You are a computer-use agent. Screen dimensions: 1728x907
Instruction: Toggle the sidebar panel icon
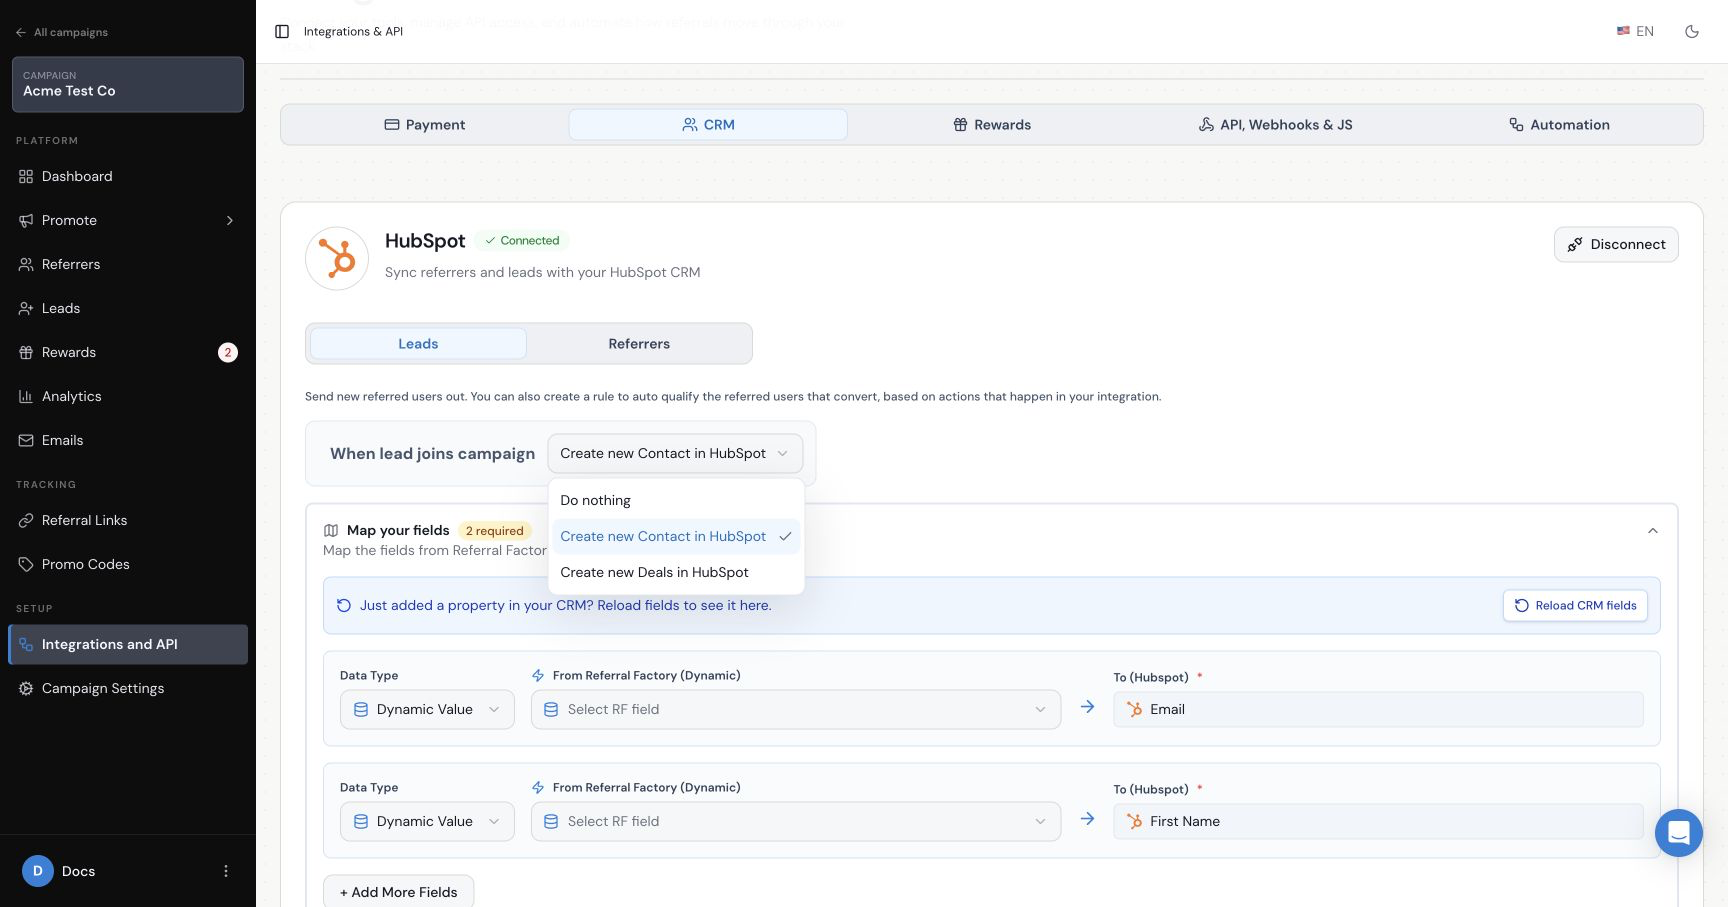tap(282, 31)
